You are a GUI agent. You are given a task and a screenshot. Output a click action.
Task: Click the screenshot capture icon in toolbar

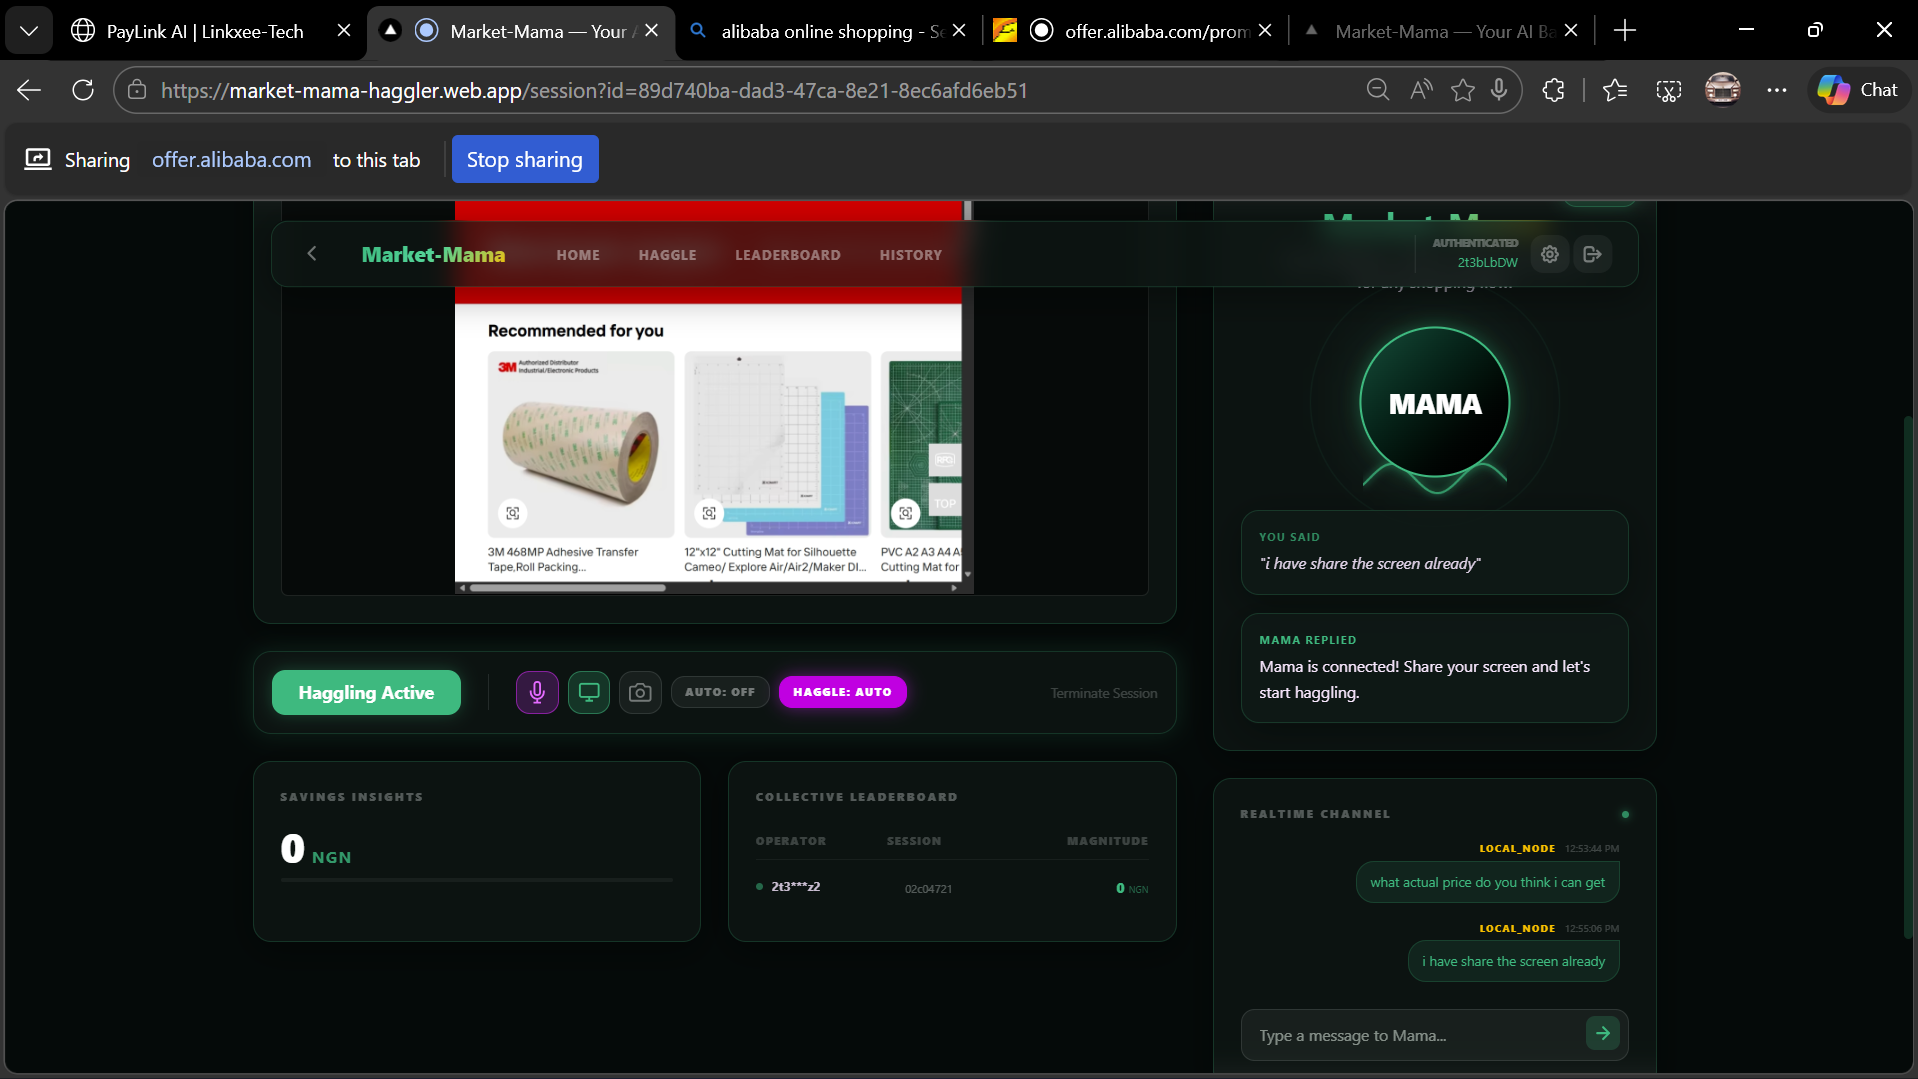tap(1669, 90)
